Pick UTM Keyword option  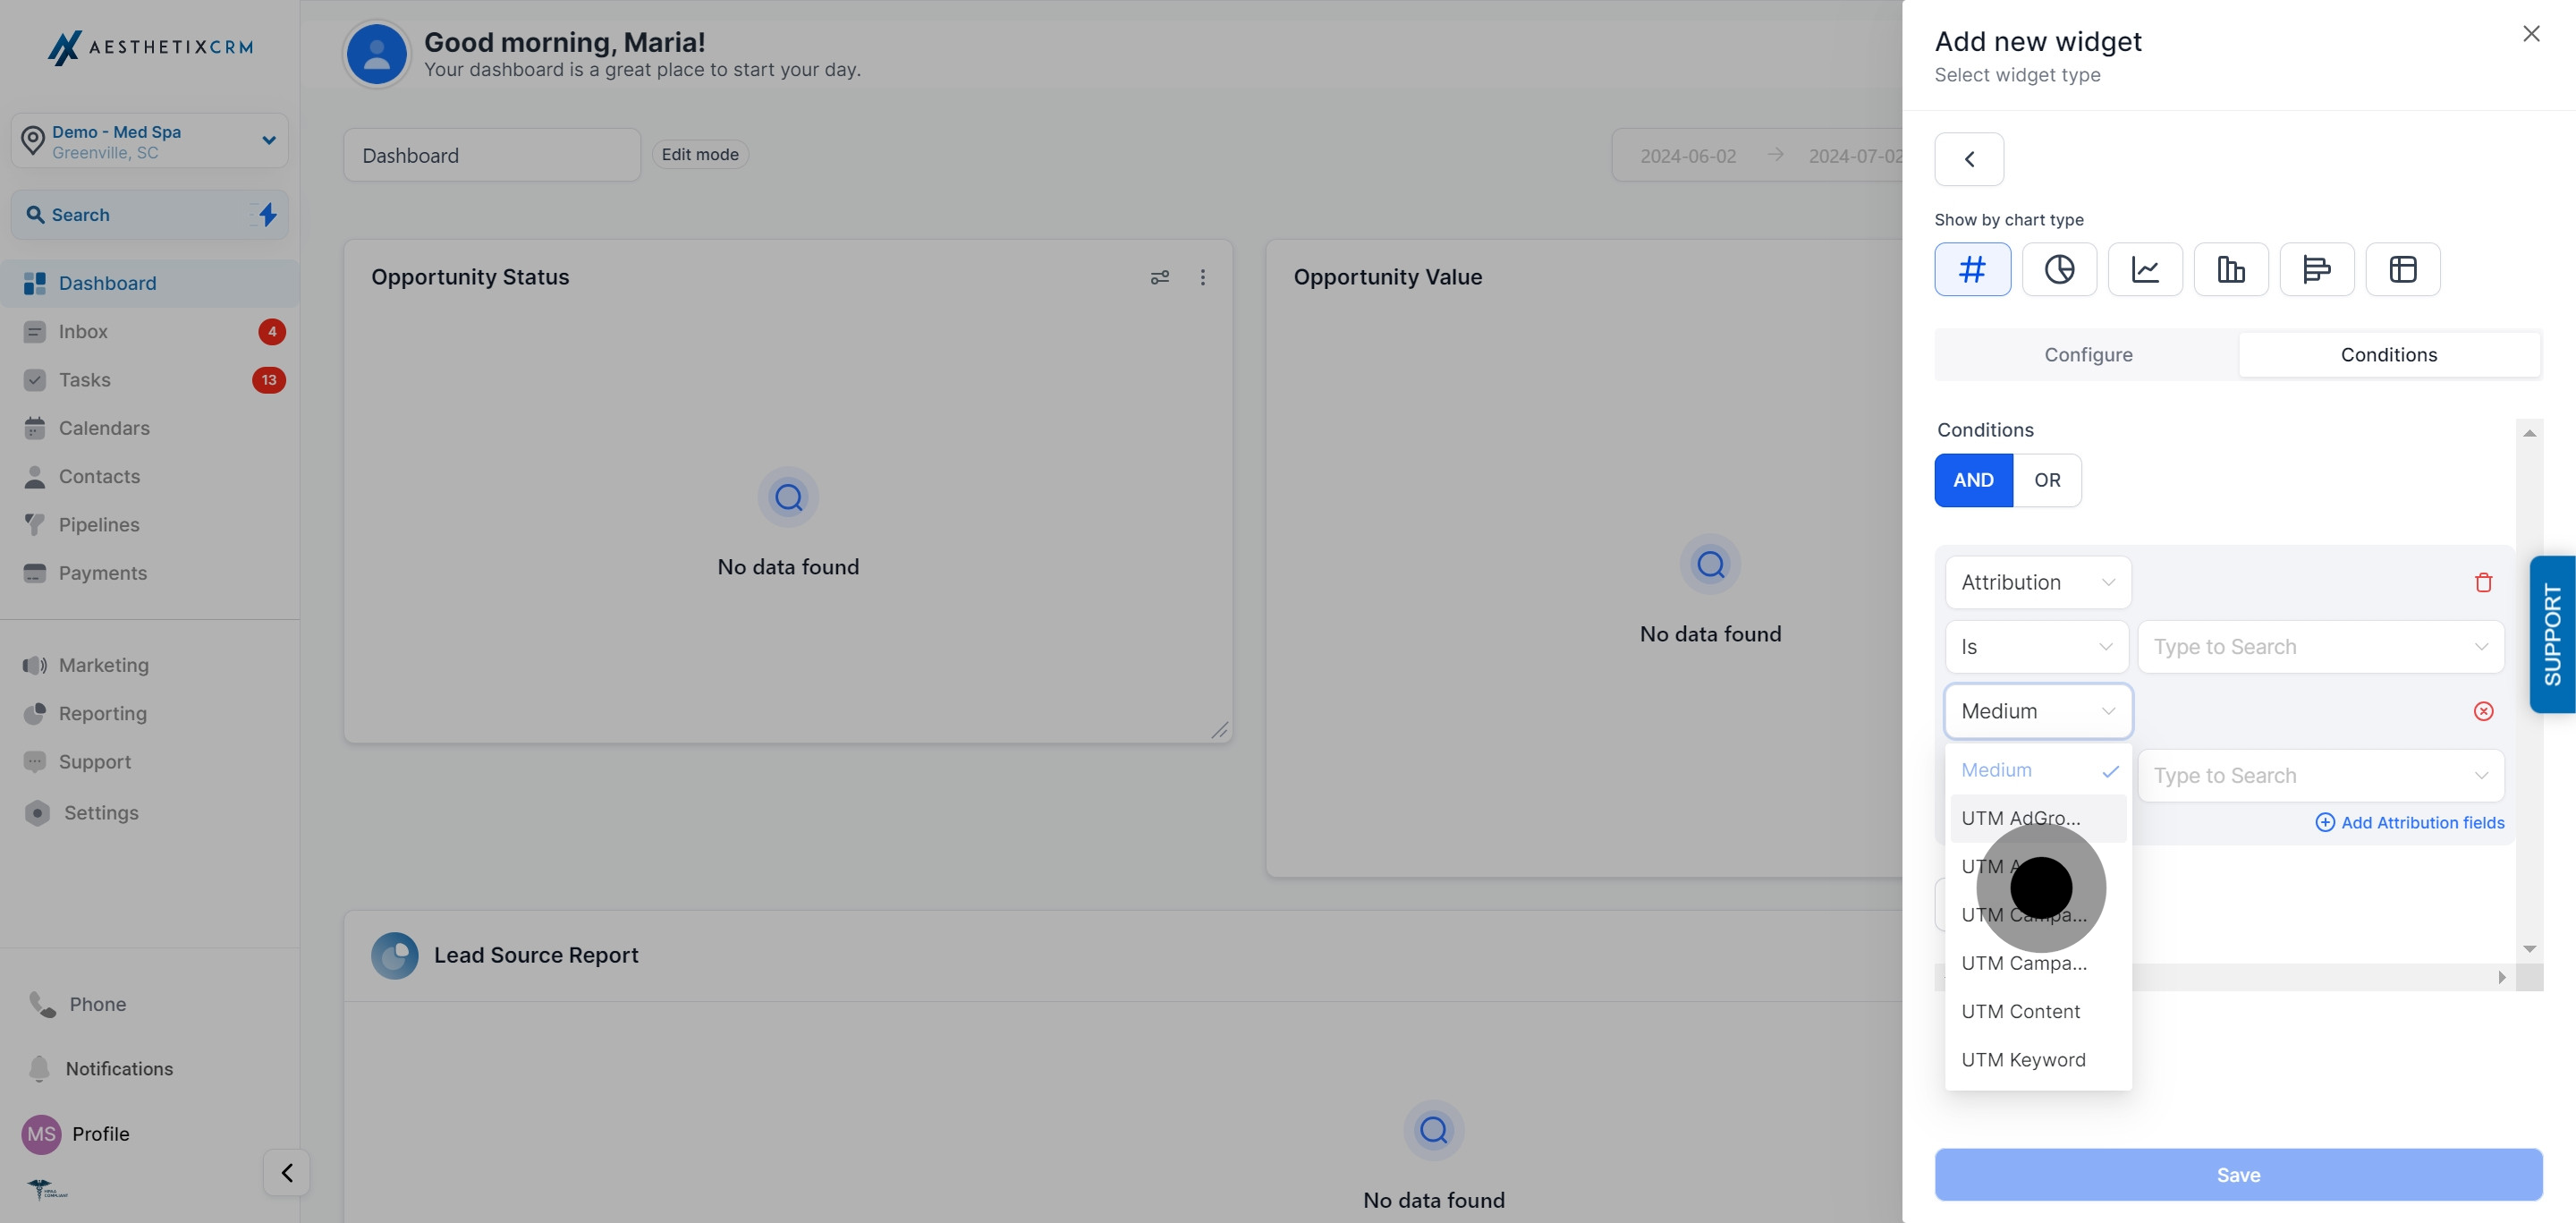[2023, 1059]
